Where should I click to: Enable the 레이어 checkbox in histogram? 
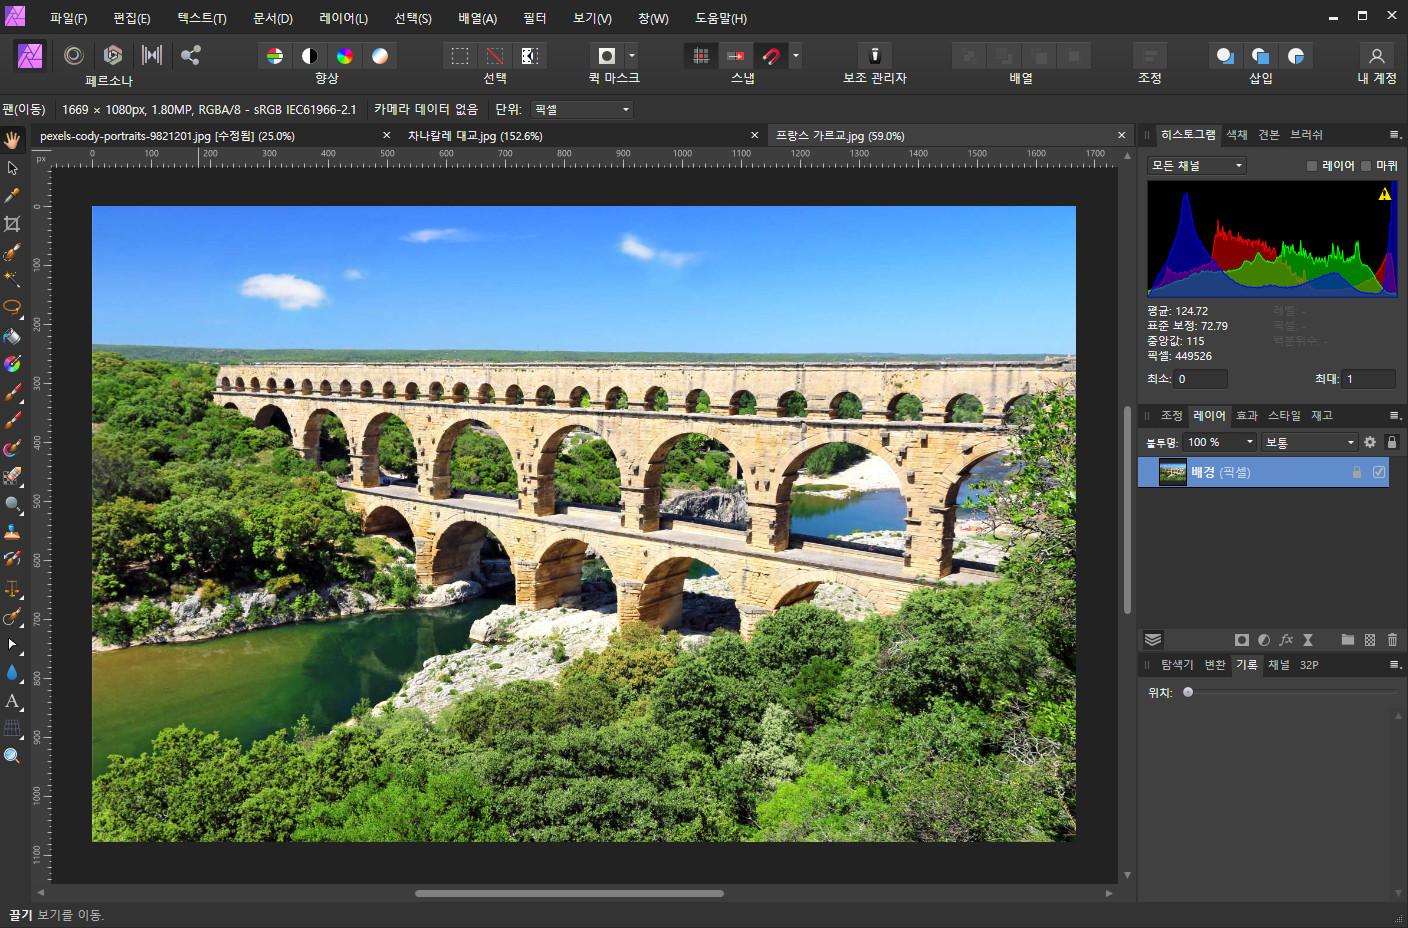[x=1312, y=166]
